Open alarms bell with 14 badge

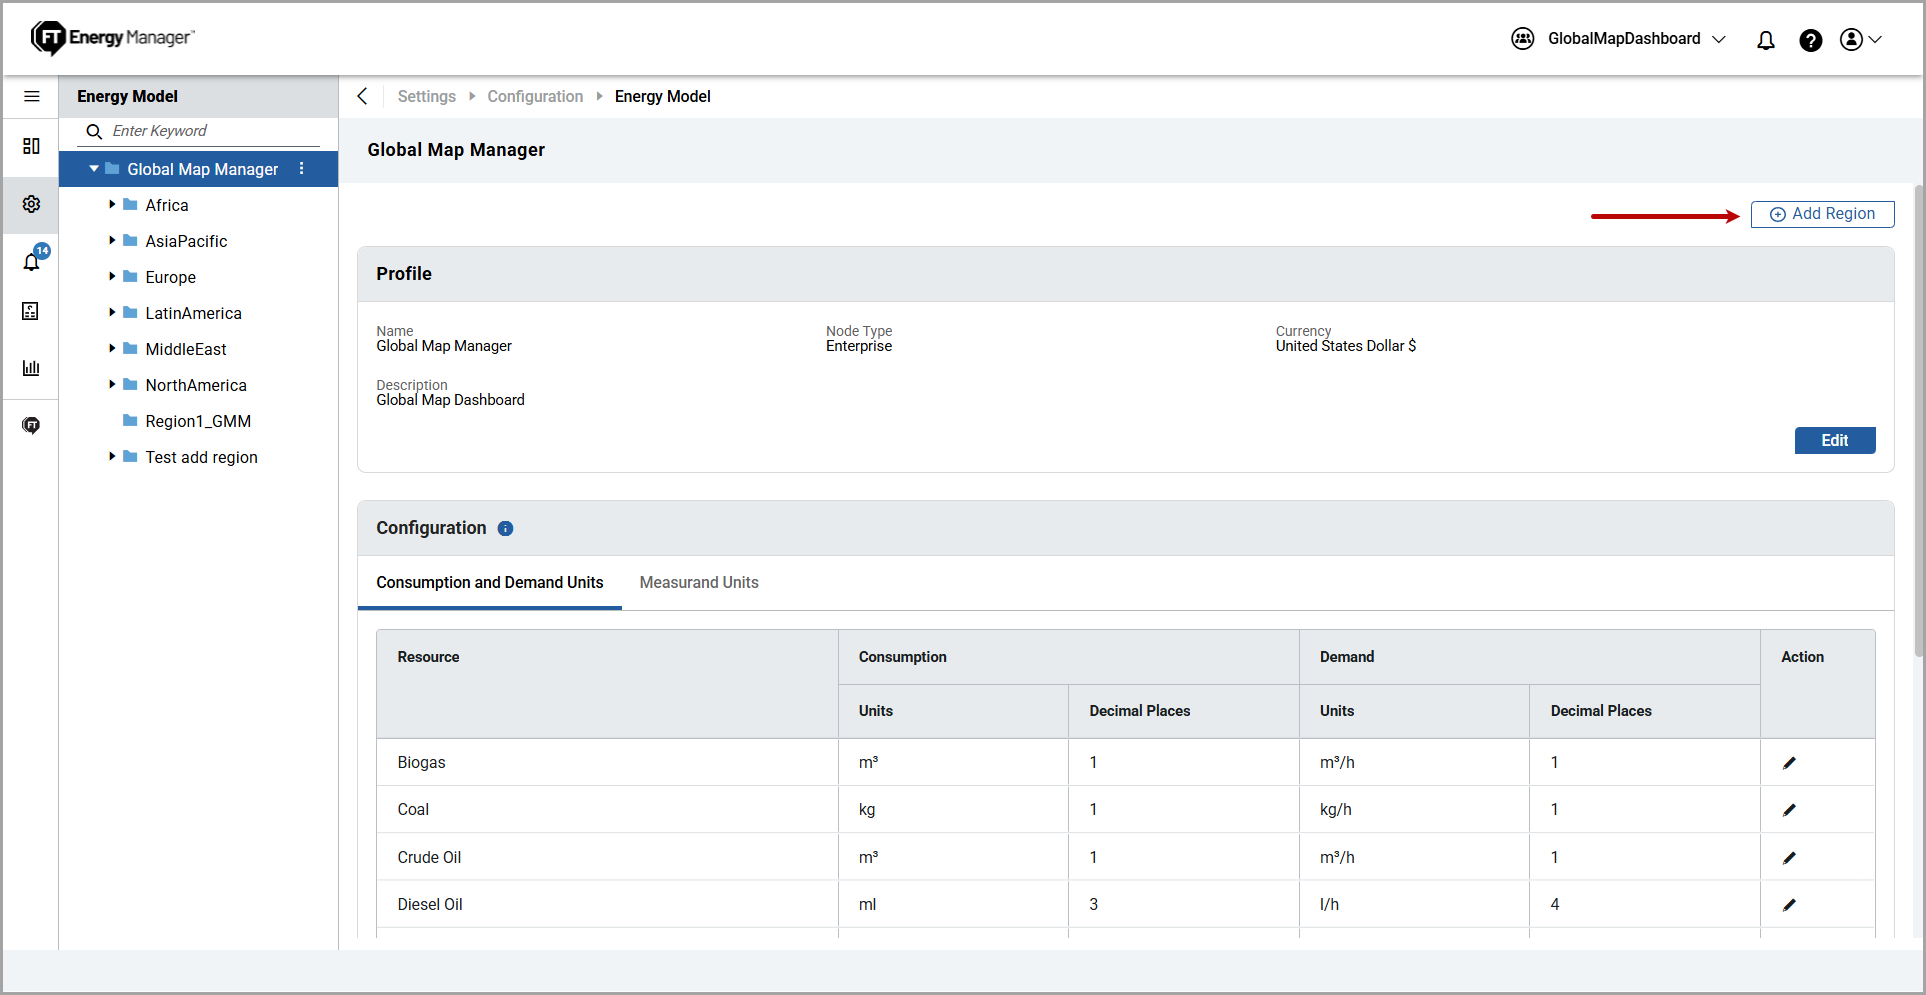tap(33, 259)
